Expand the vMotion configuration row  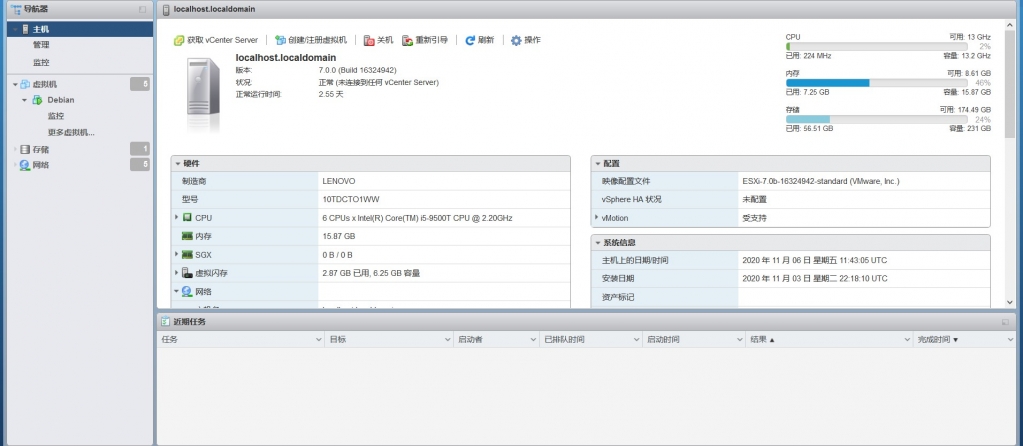(596, 217)
